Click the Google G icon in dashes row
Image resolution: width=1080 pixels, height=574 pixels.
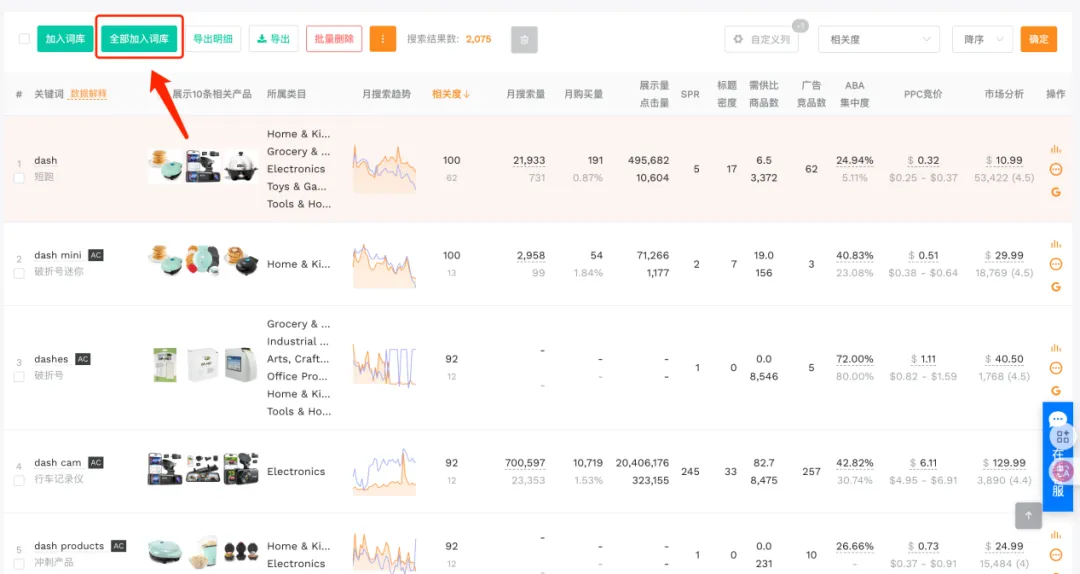1055,391
